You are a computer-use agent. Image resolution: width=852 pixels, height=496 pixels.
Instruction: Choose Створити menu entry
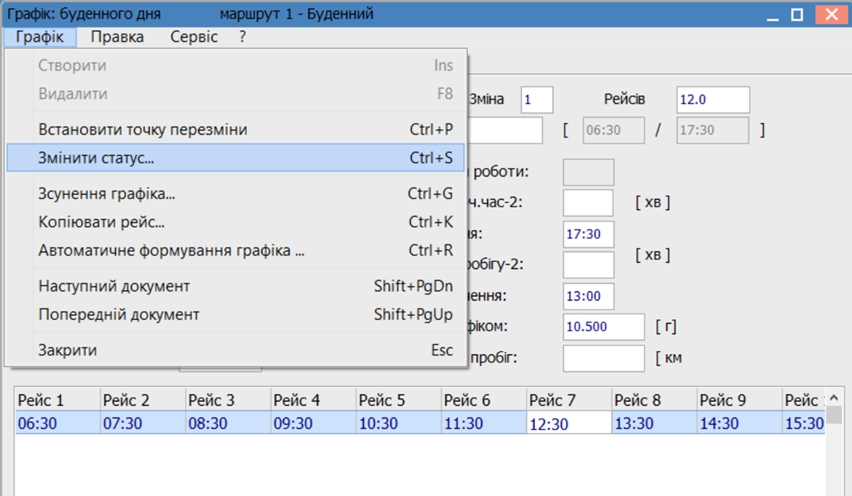point(236,66)
